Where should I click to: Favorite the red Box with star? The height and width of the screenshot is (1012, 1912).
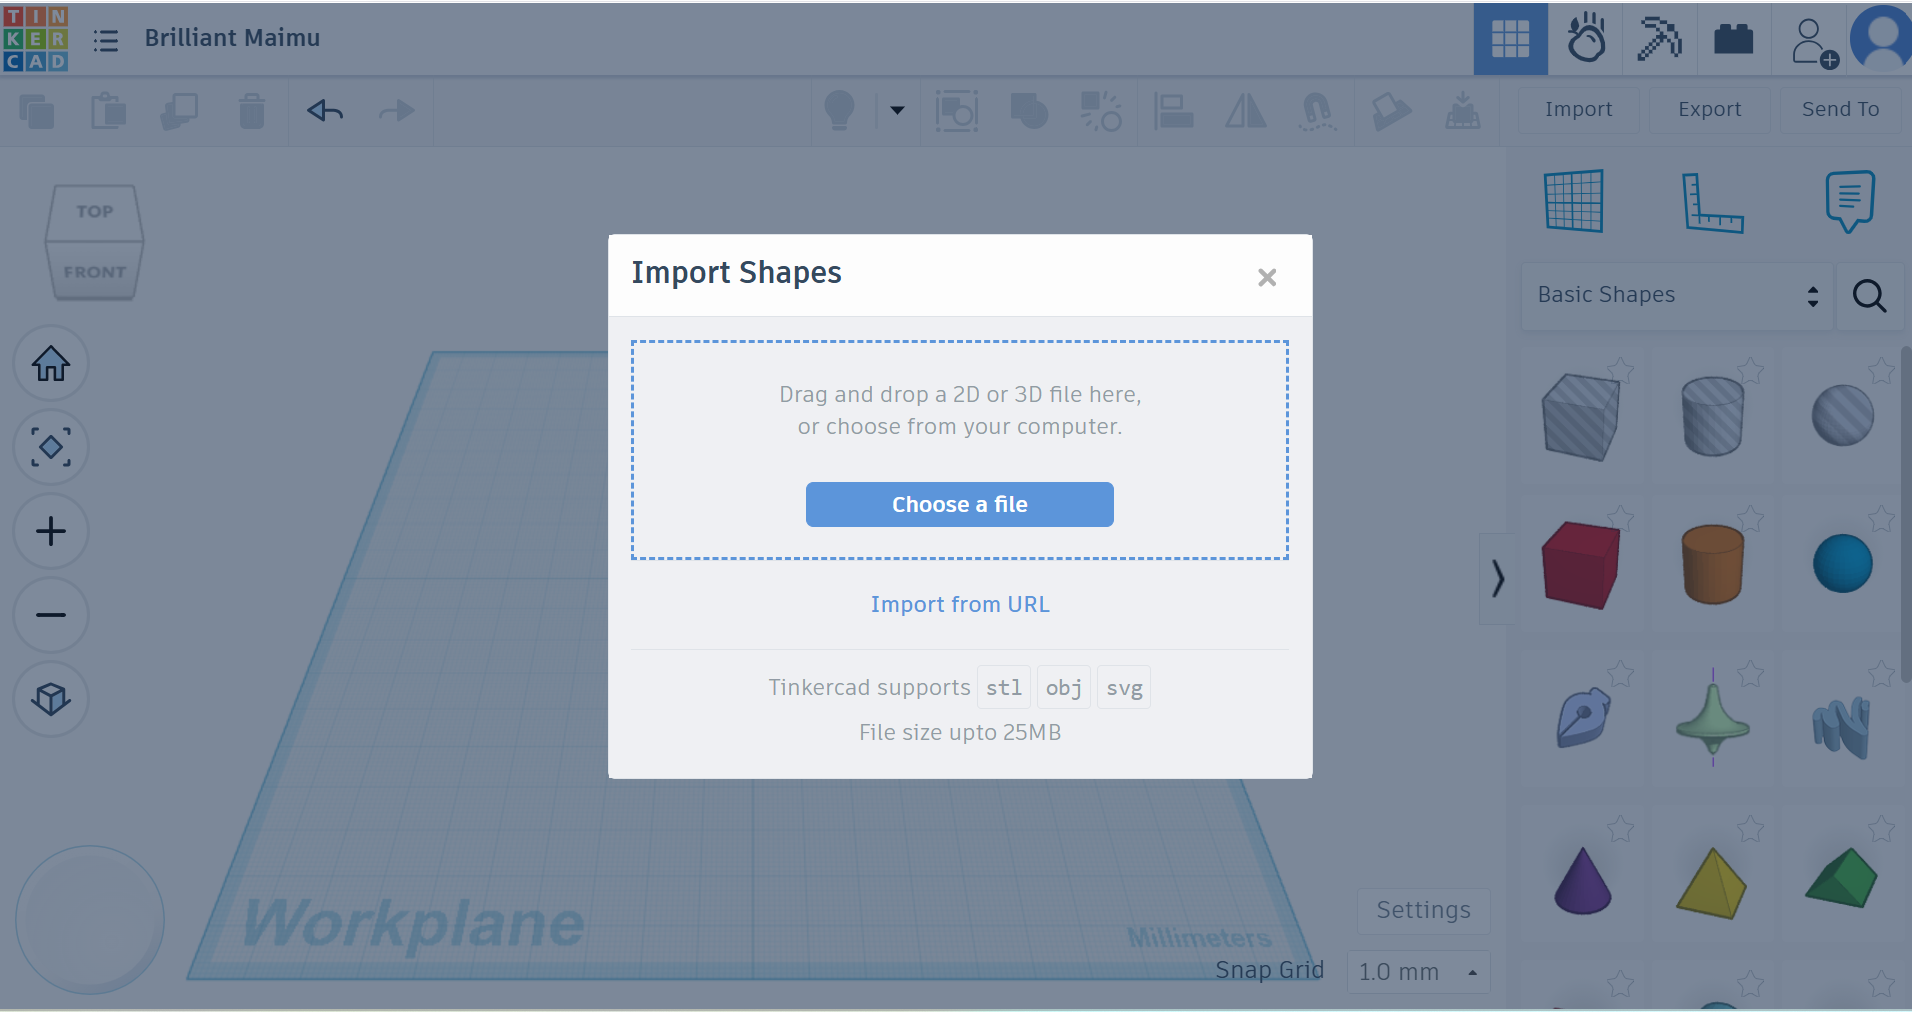1621,519
